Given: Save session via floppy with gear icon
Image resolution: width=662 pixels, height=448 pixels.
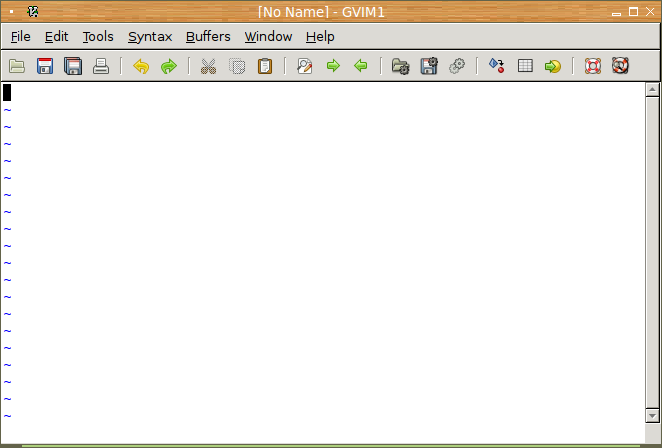Looking at the screenshot, I should pos(429,66).
